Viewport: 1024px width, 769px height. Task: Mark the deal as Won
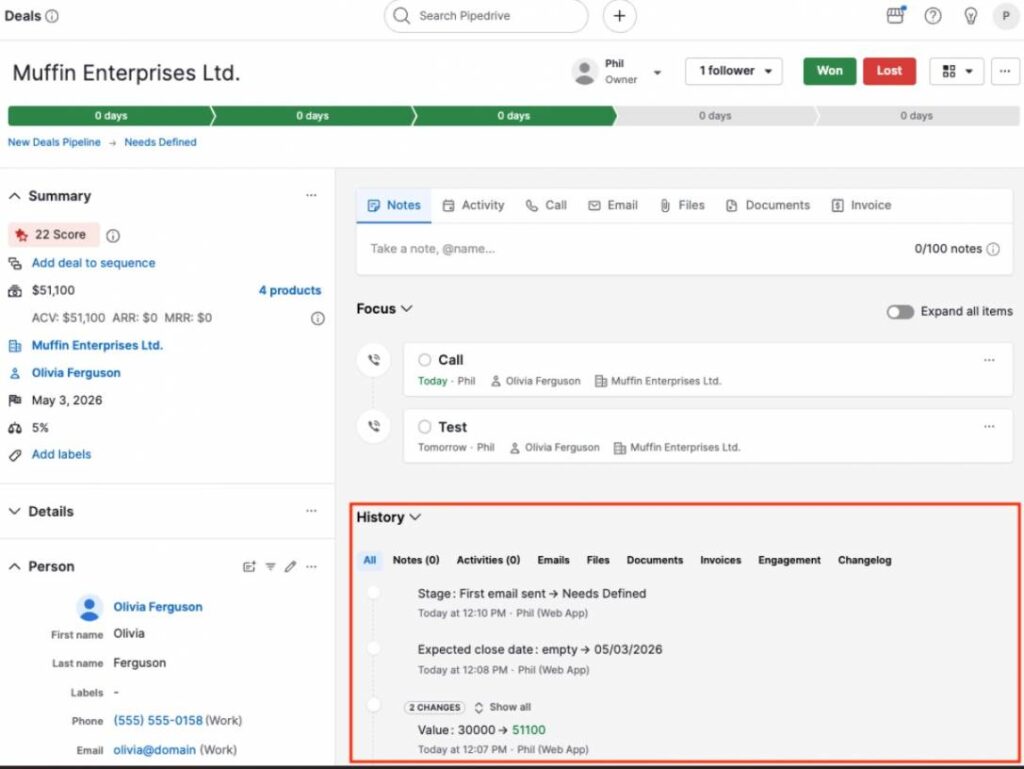click(829, 71)
